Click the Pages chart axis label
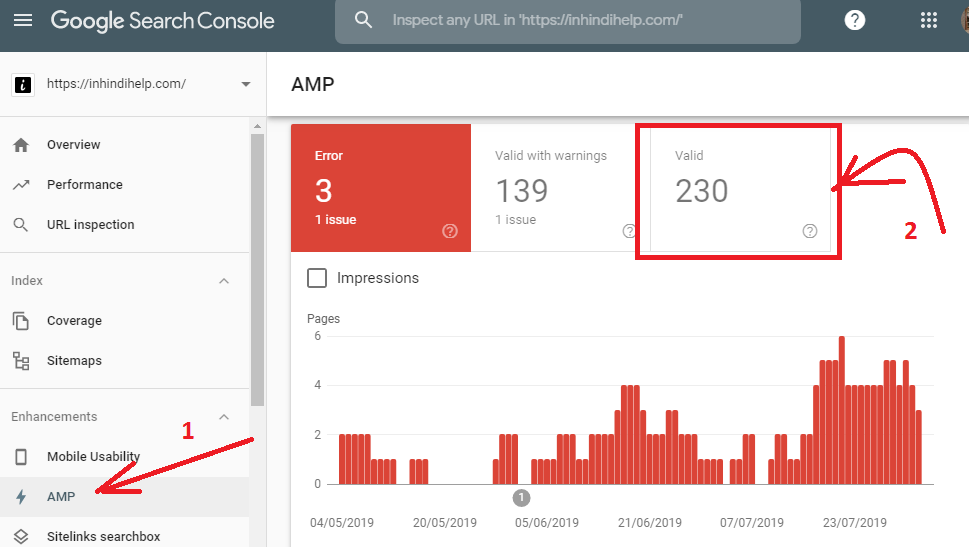969x547 pixels. (x=323, y=319)
